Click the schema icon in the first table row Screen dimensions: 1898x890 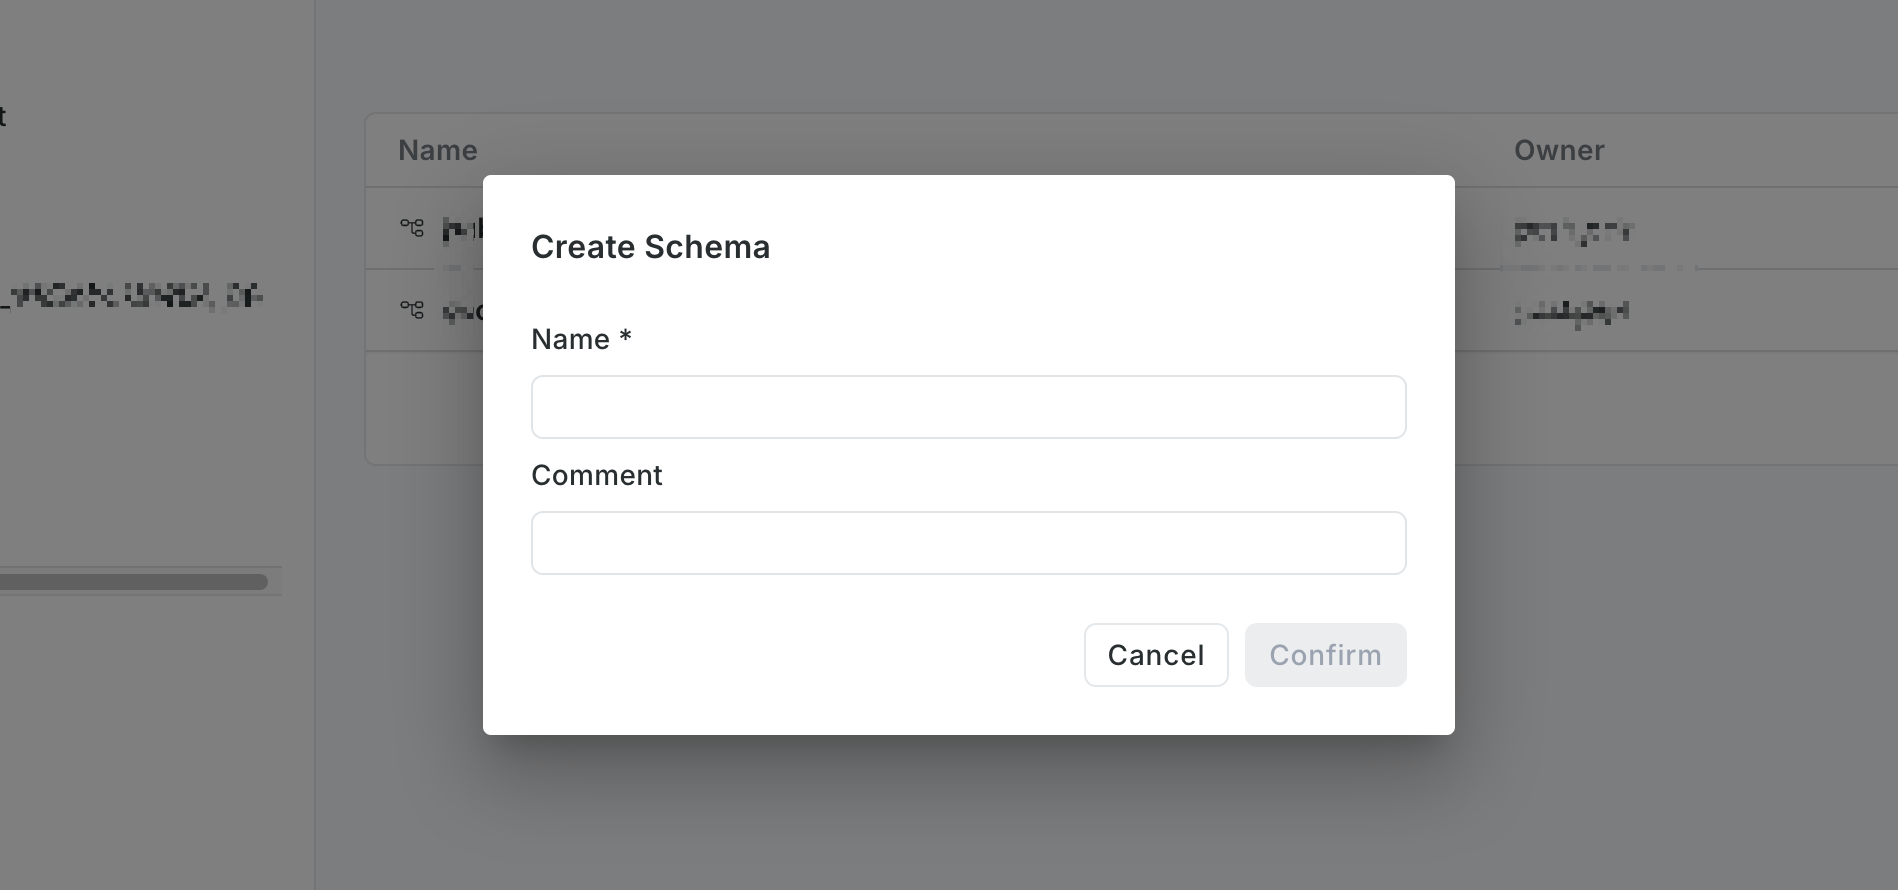[412, 228]
